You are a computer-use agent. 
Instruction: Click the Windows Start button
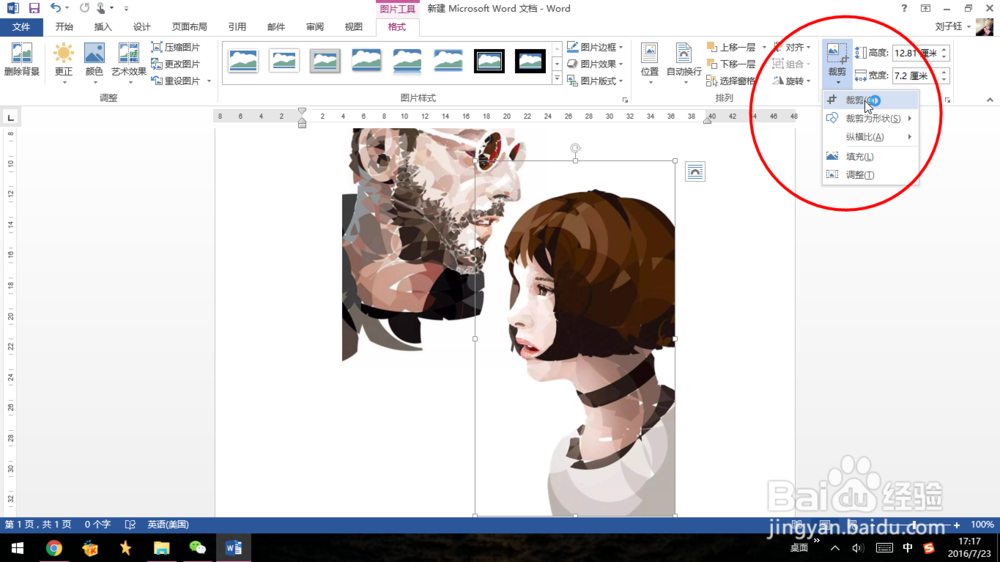tap(17, 548)
